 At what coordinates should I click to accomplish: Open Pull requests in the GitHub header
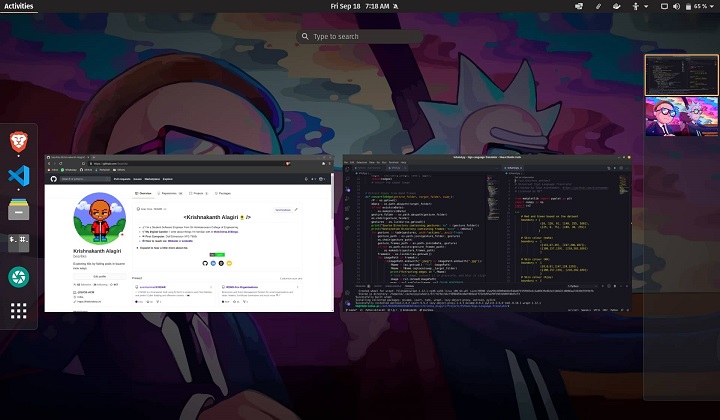pyautogui.click(x=122, y=179)
